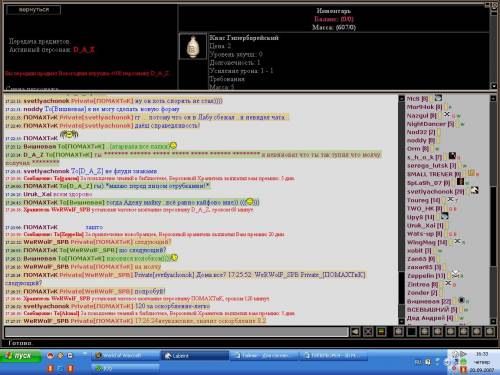This screenshot has width=500, height=375.
Task: Click the clan emblem next to McB in user list
Action: (438, 98)
